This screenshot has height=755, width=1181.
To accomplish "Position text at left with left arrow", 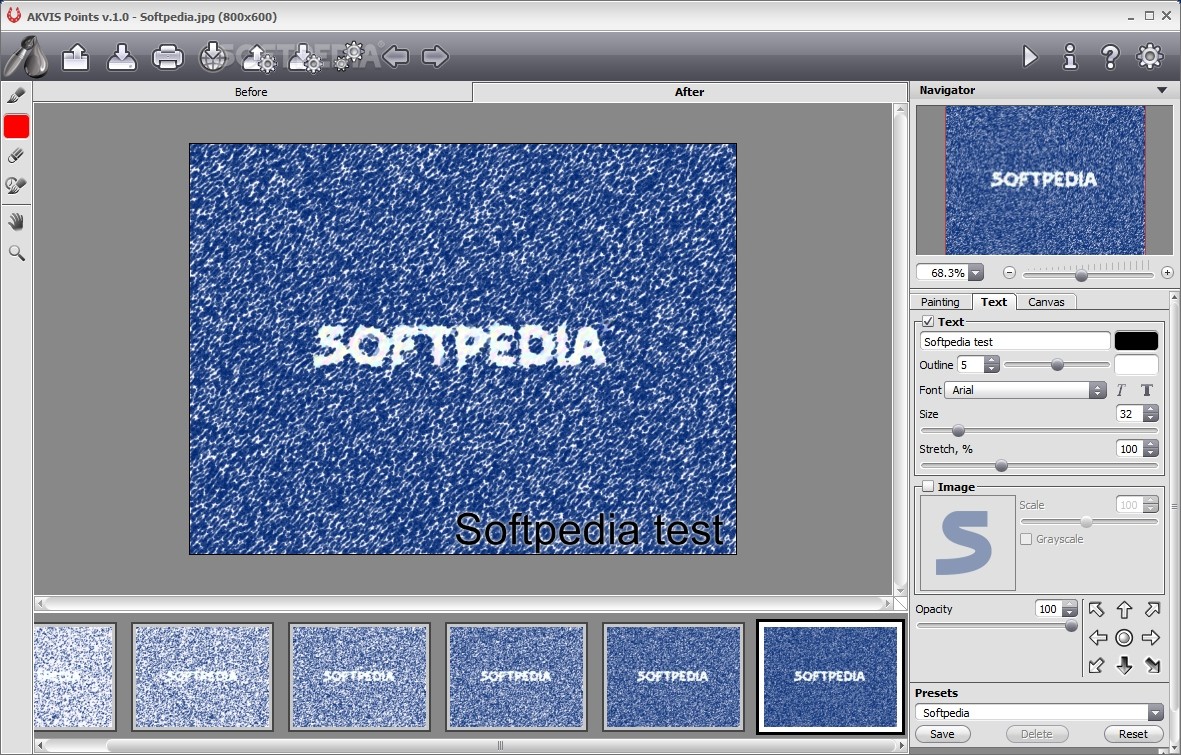I will click(1097, 638).
